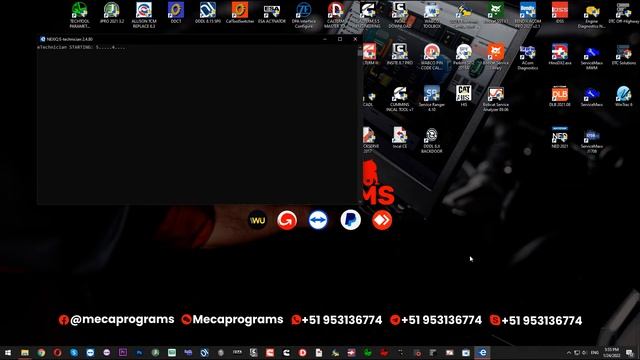This screenshot has width=640, height=360.
Task: Open the DTC Off-Highway shortcut
Action: [623, 13]
